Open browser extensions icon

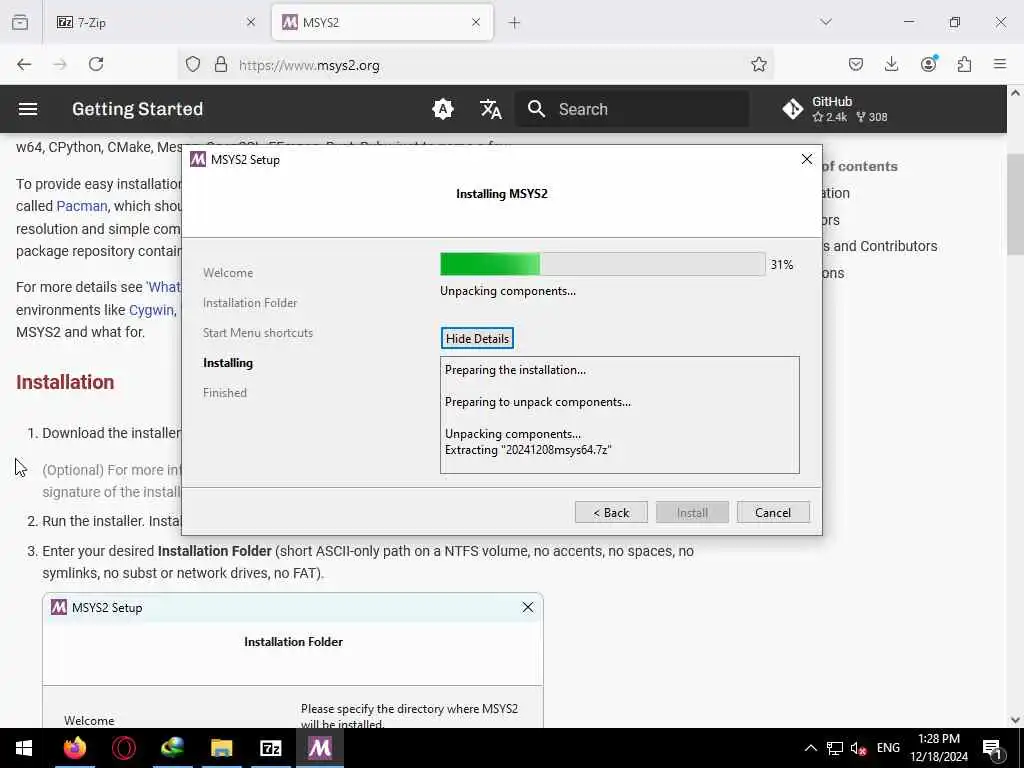tap(964, 64)
